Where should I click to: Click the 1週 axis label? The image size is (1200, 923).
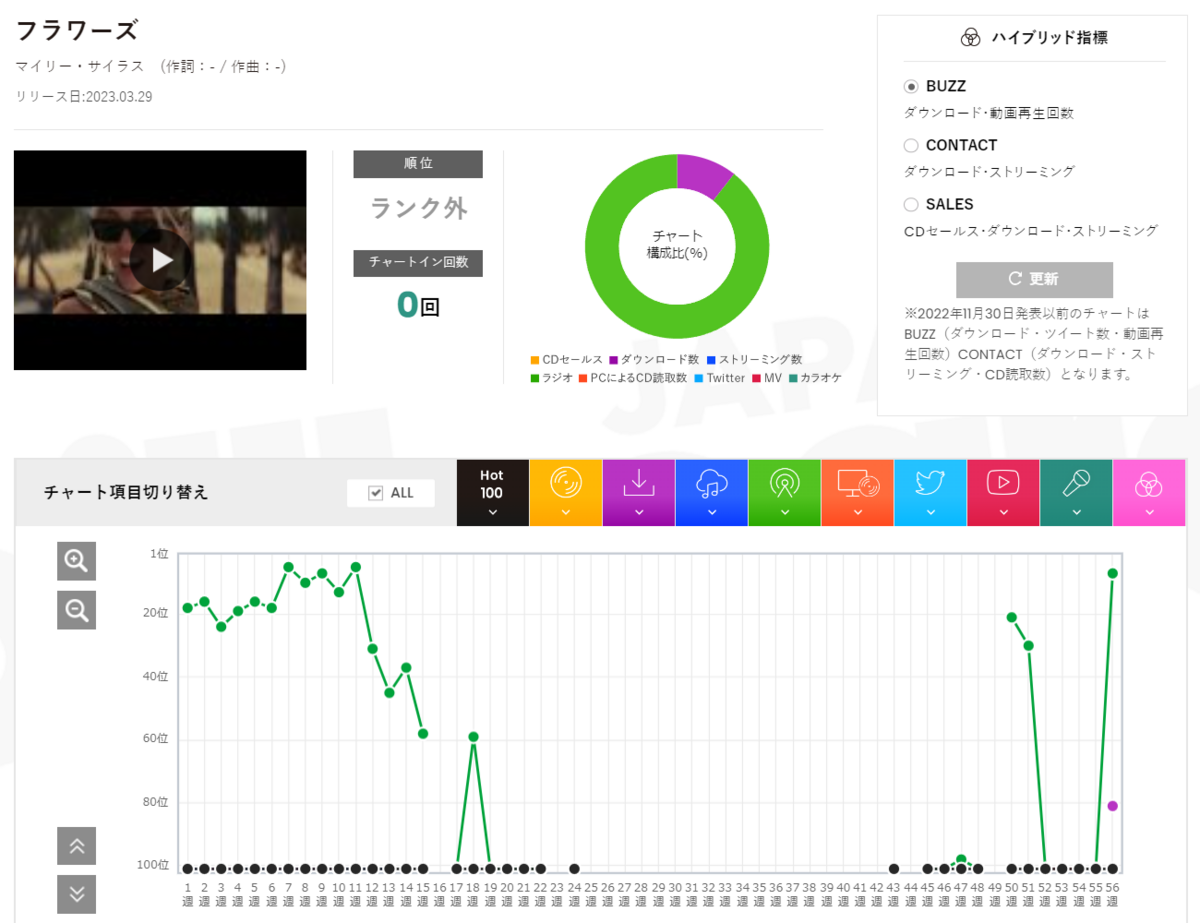(x=187, y=893)
